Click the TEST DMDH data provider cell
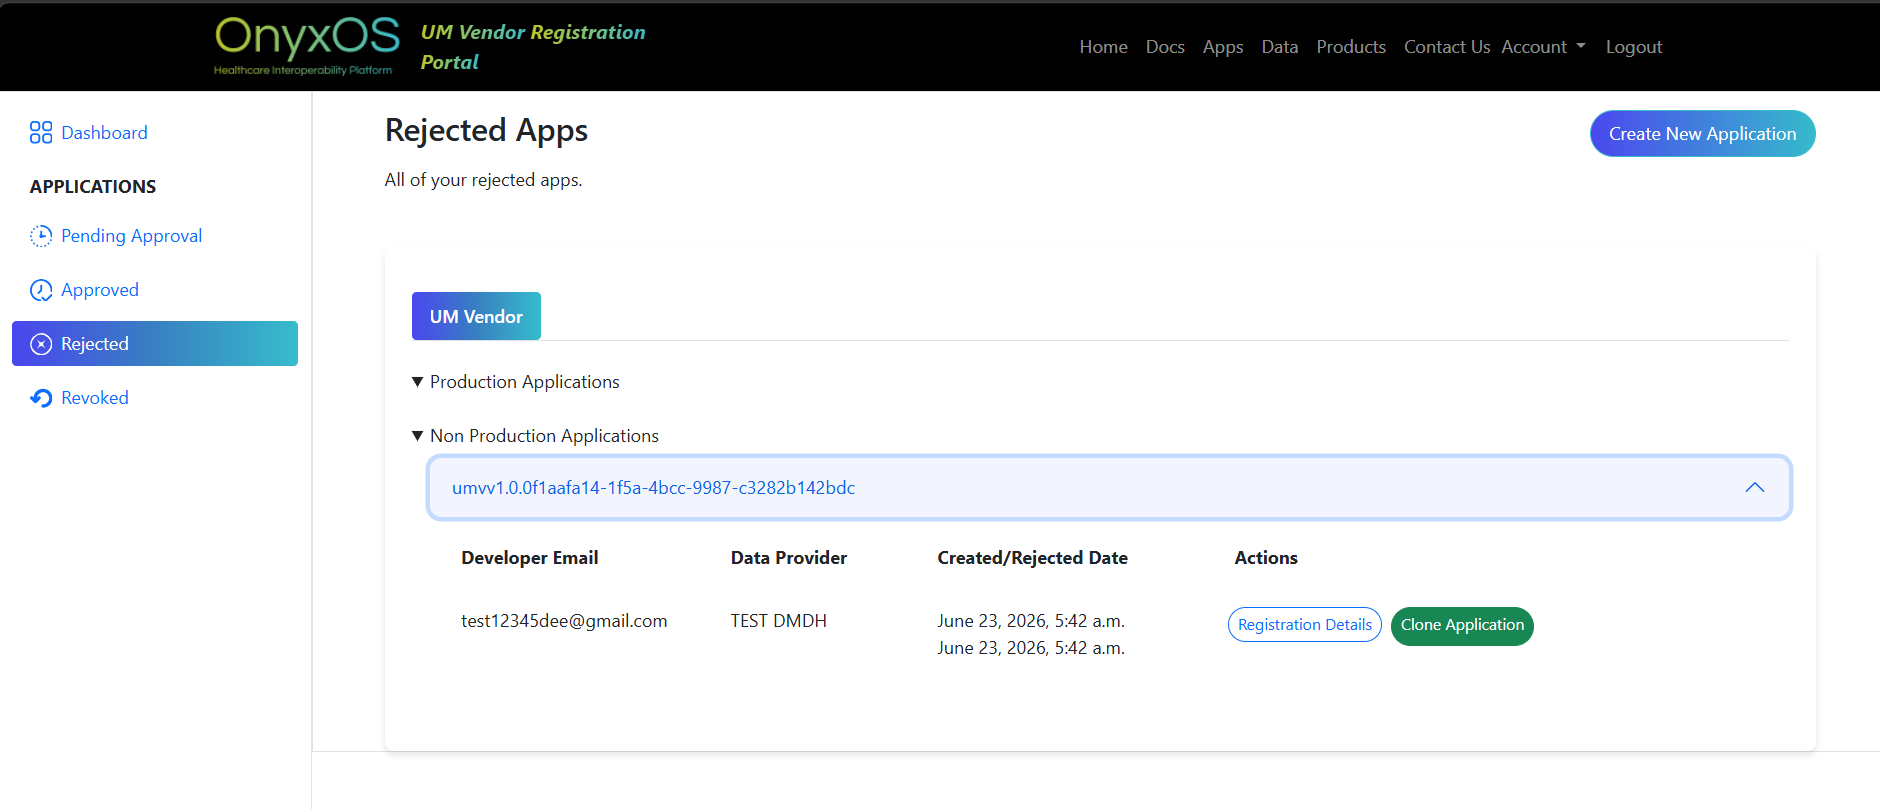Screen dimensions: 1880x809 (778, 621)
